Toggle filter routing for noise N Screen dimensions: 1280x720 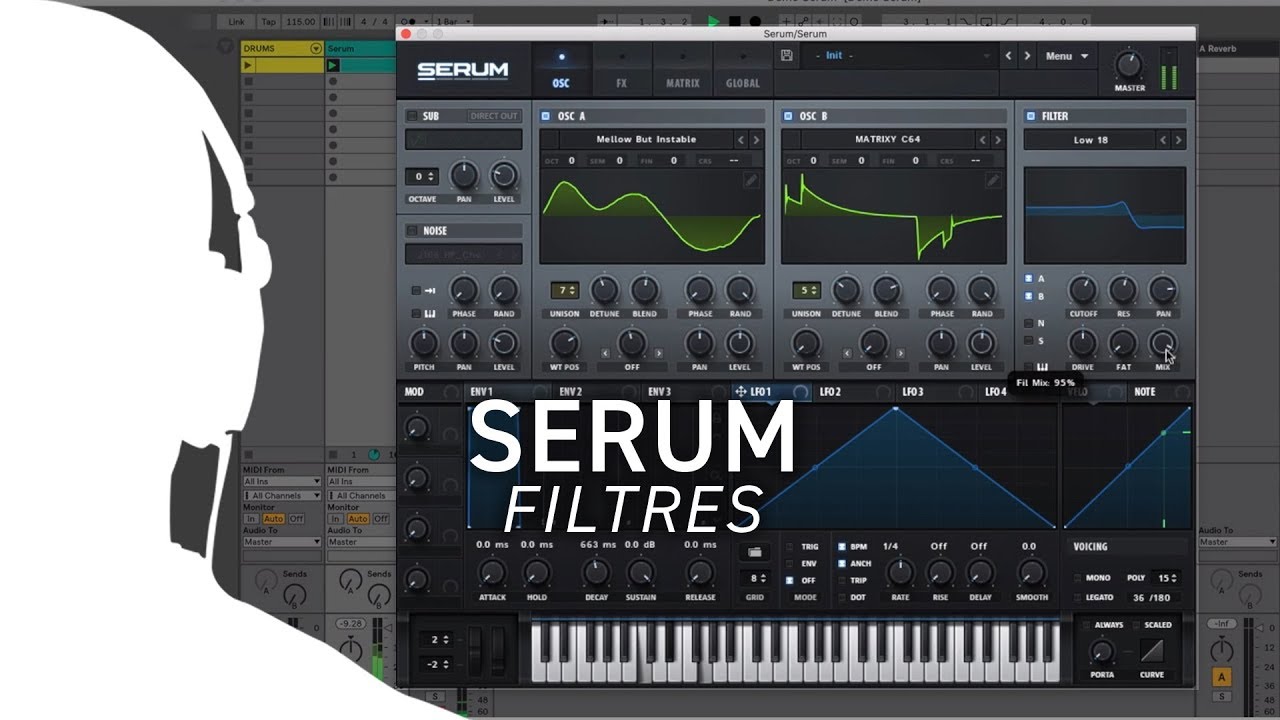(x=1028, y=323)
